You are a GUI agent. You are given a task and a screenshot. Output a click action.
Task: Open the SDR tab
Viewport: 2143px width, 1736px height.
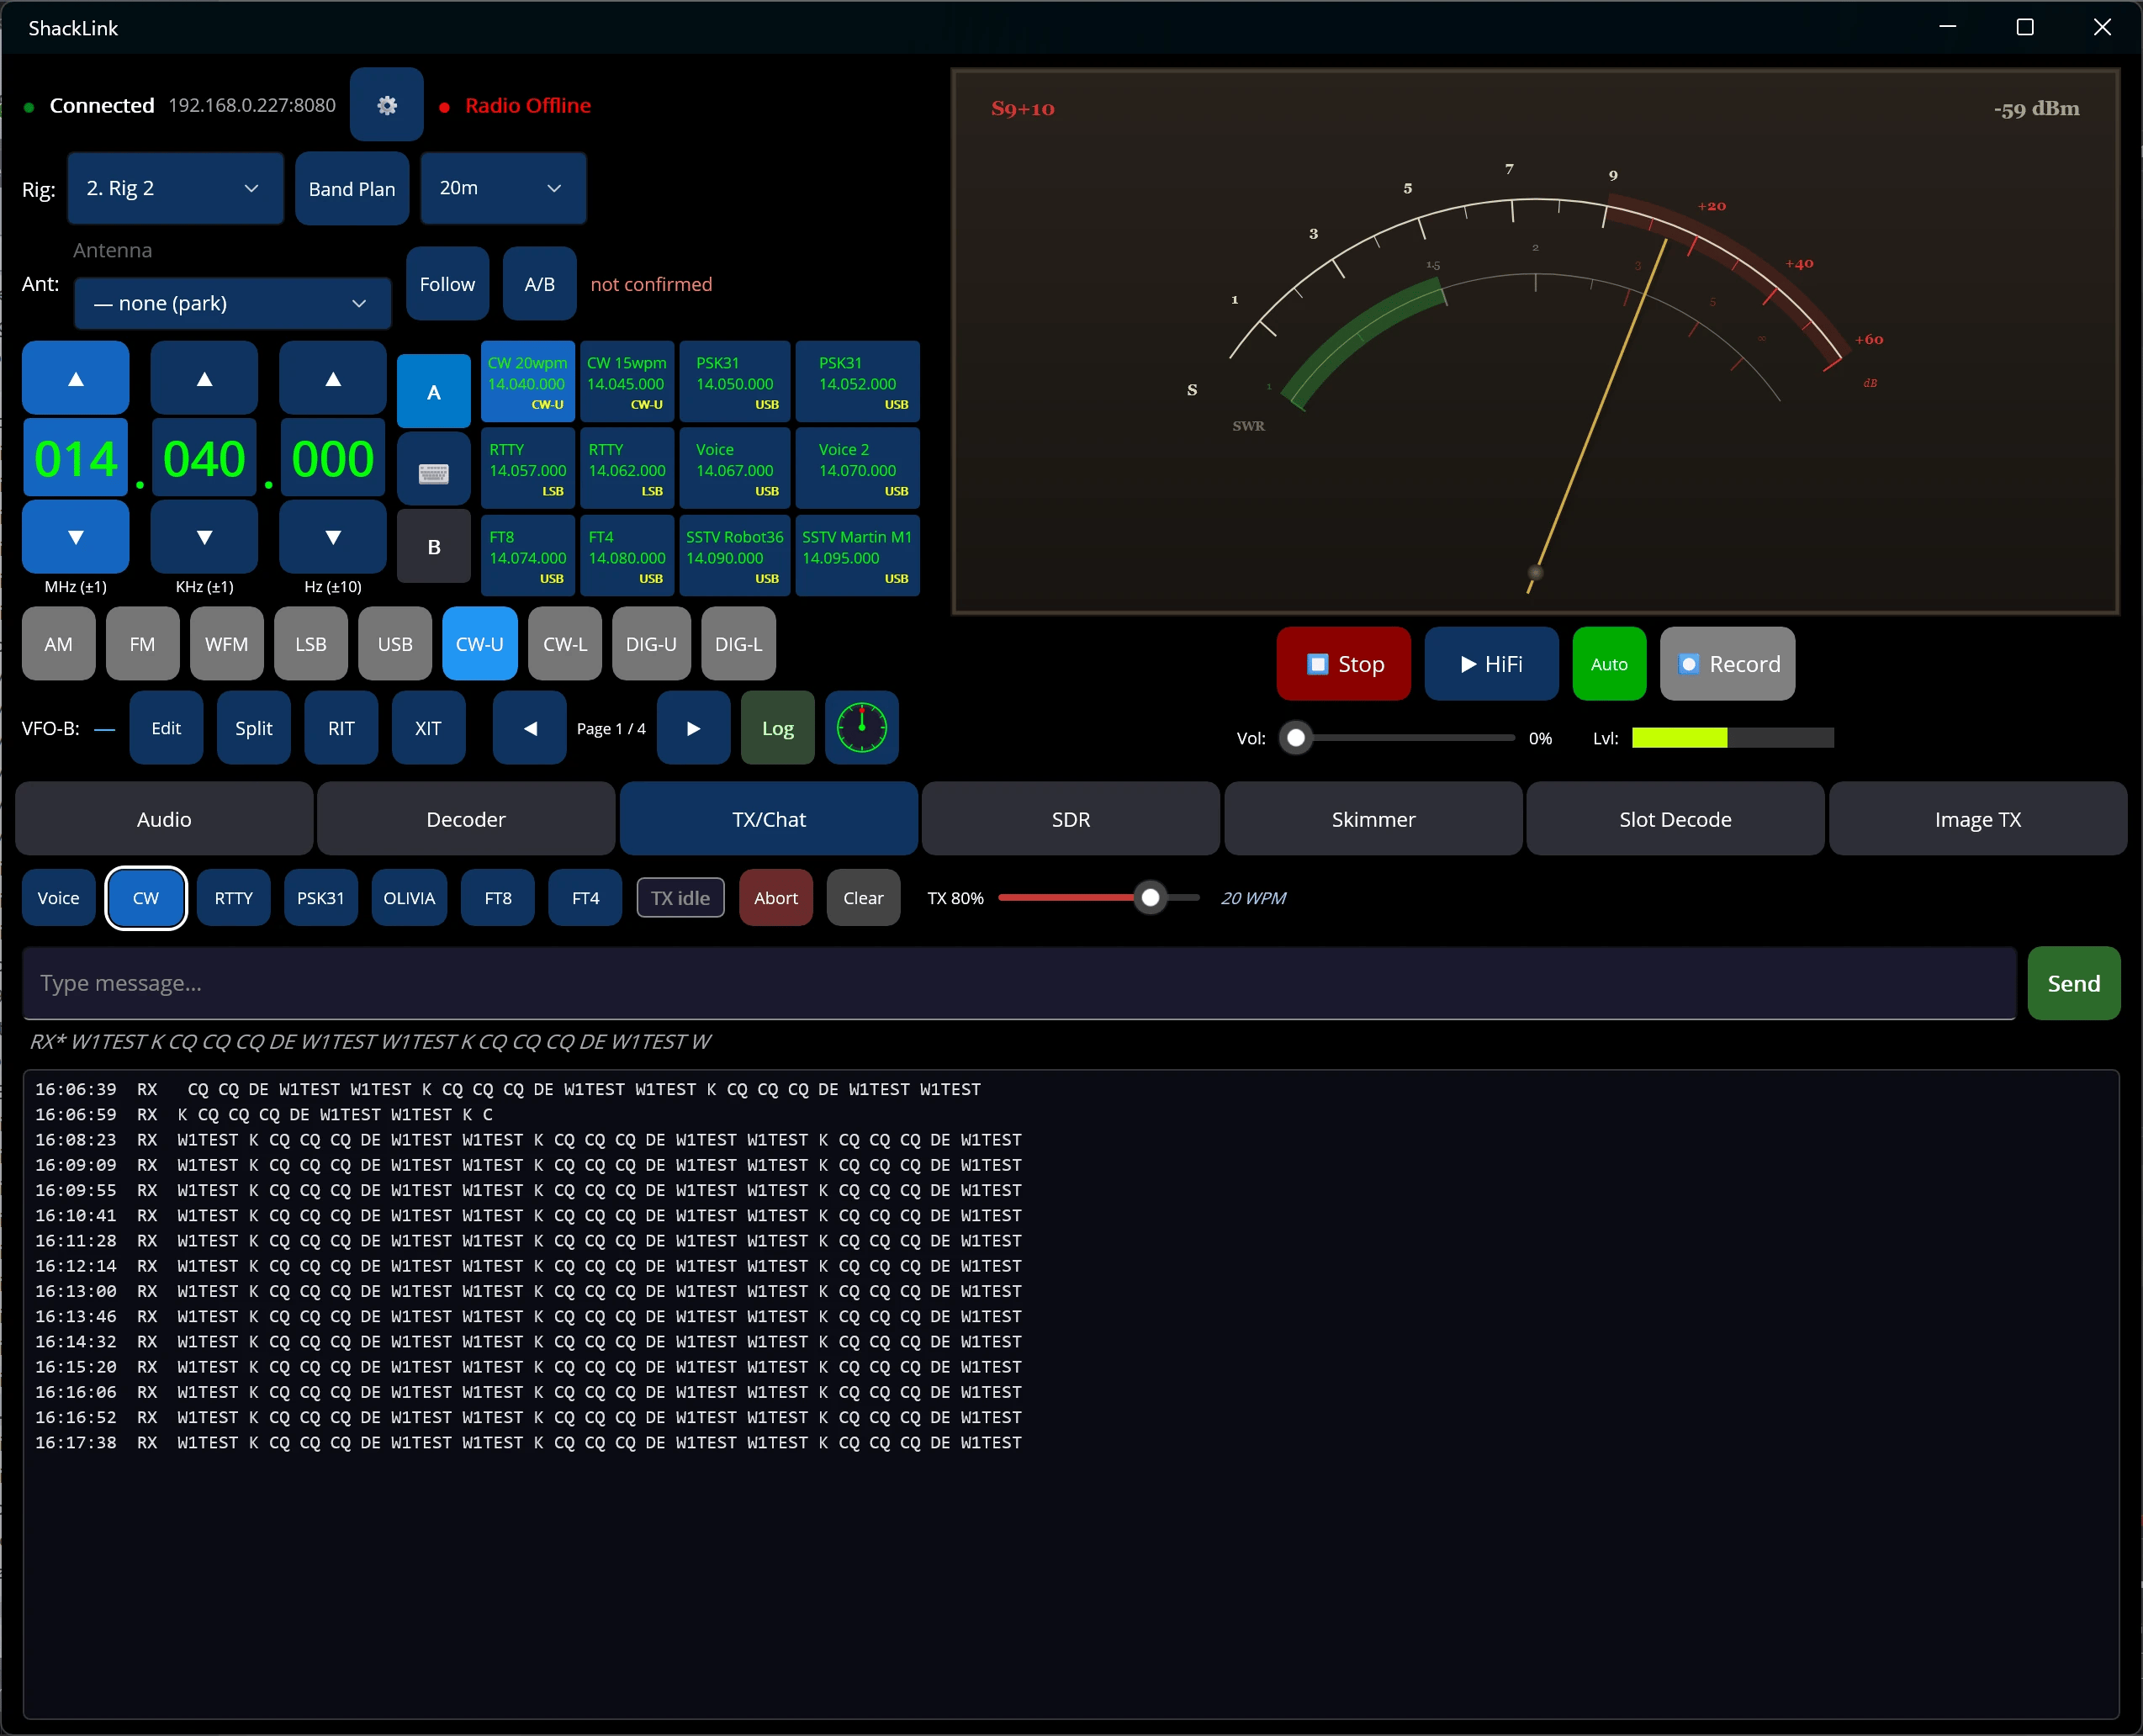pyautogui.click(x=1070, y=819)
